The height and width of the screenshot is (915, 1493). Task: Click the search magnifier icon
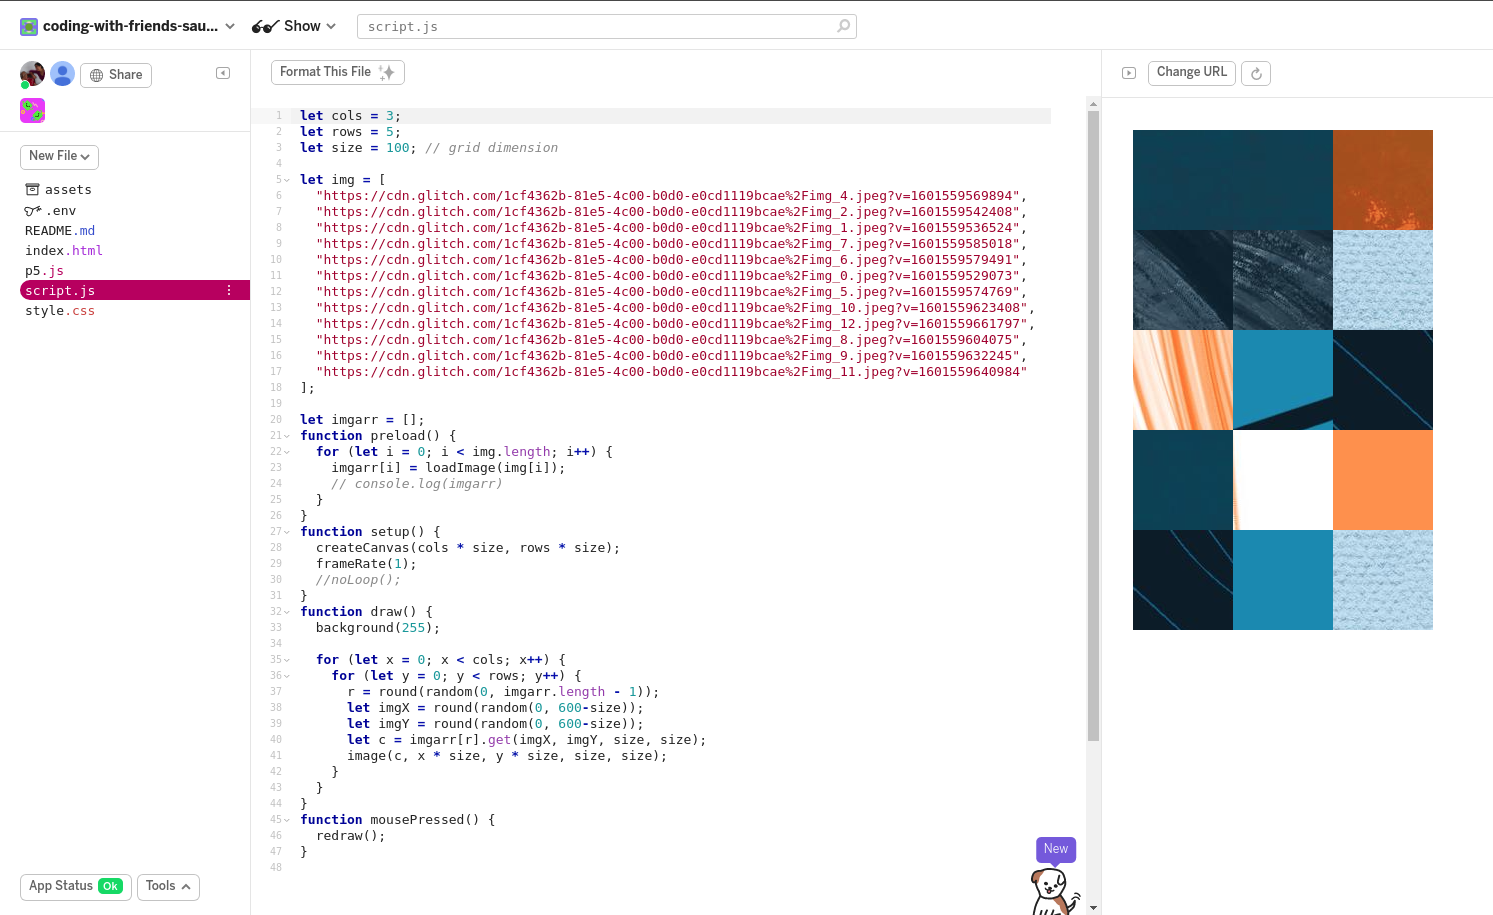pos(843,26)
